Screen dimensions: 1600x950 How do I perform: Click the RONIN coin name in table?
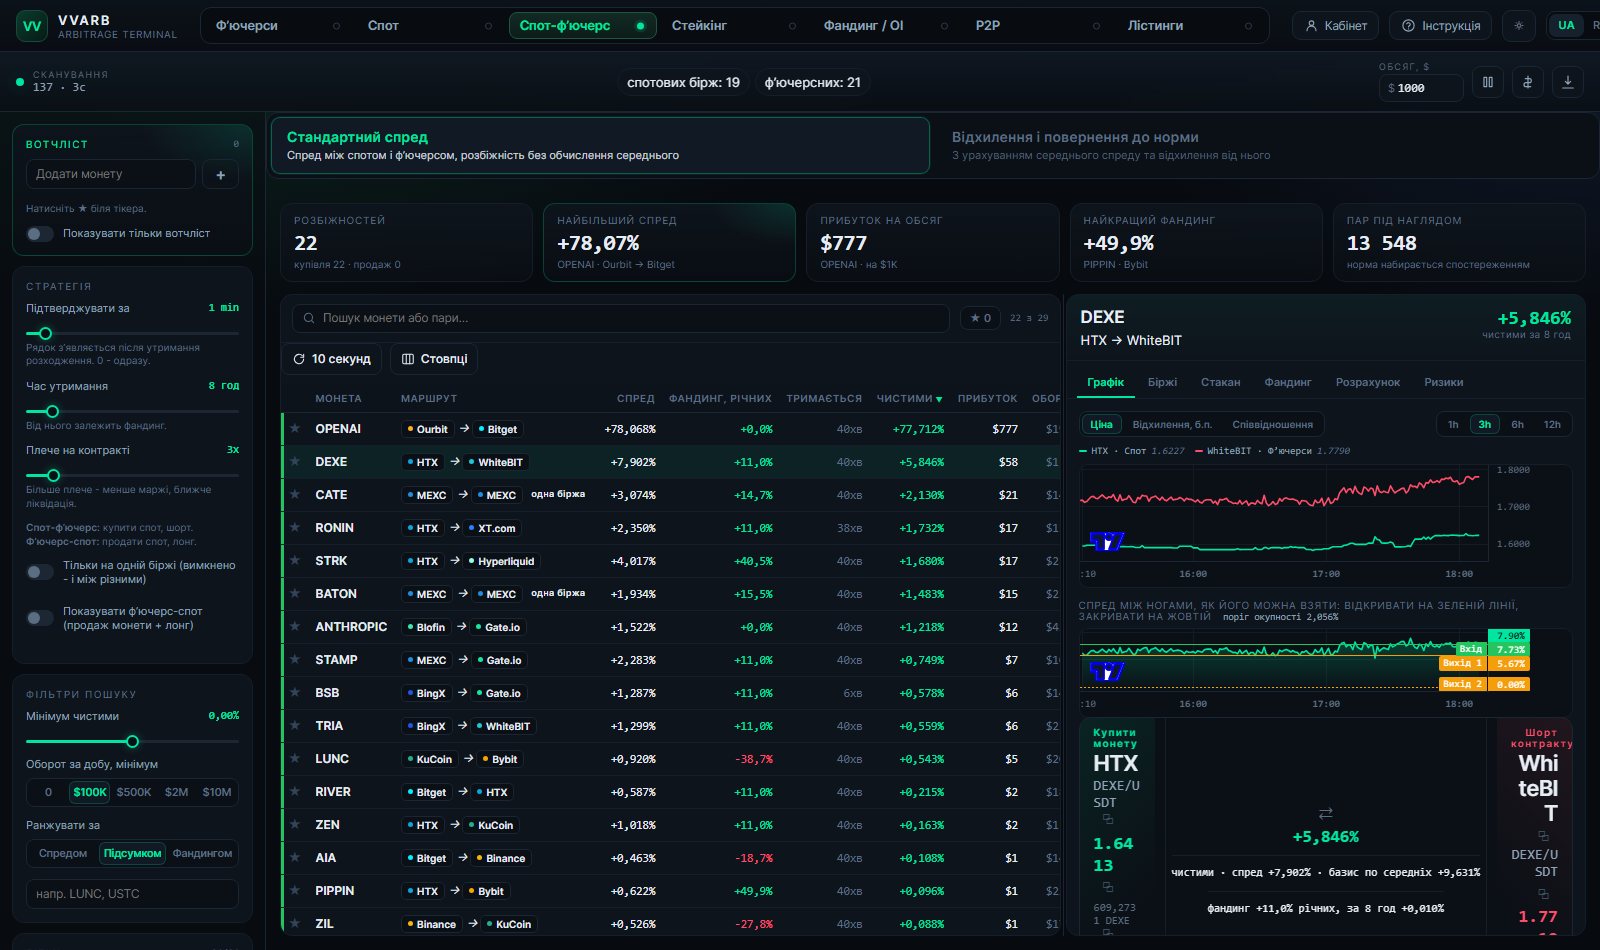click(x=334, y=528)
